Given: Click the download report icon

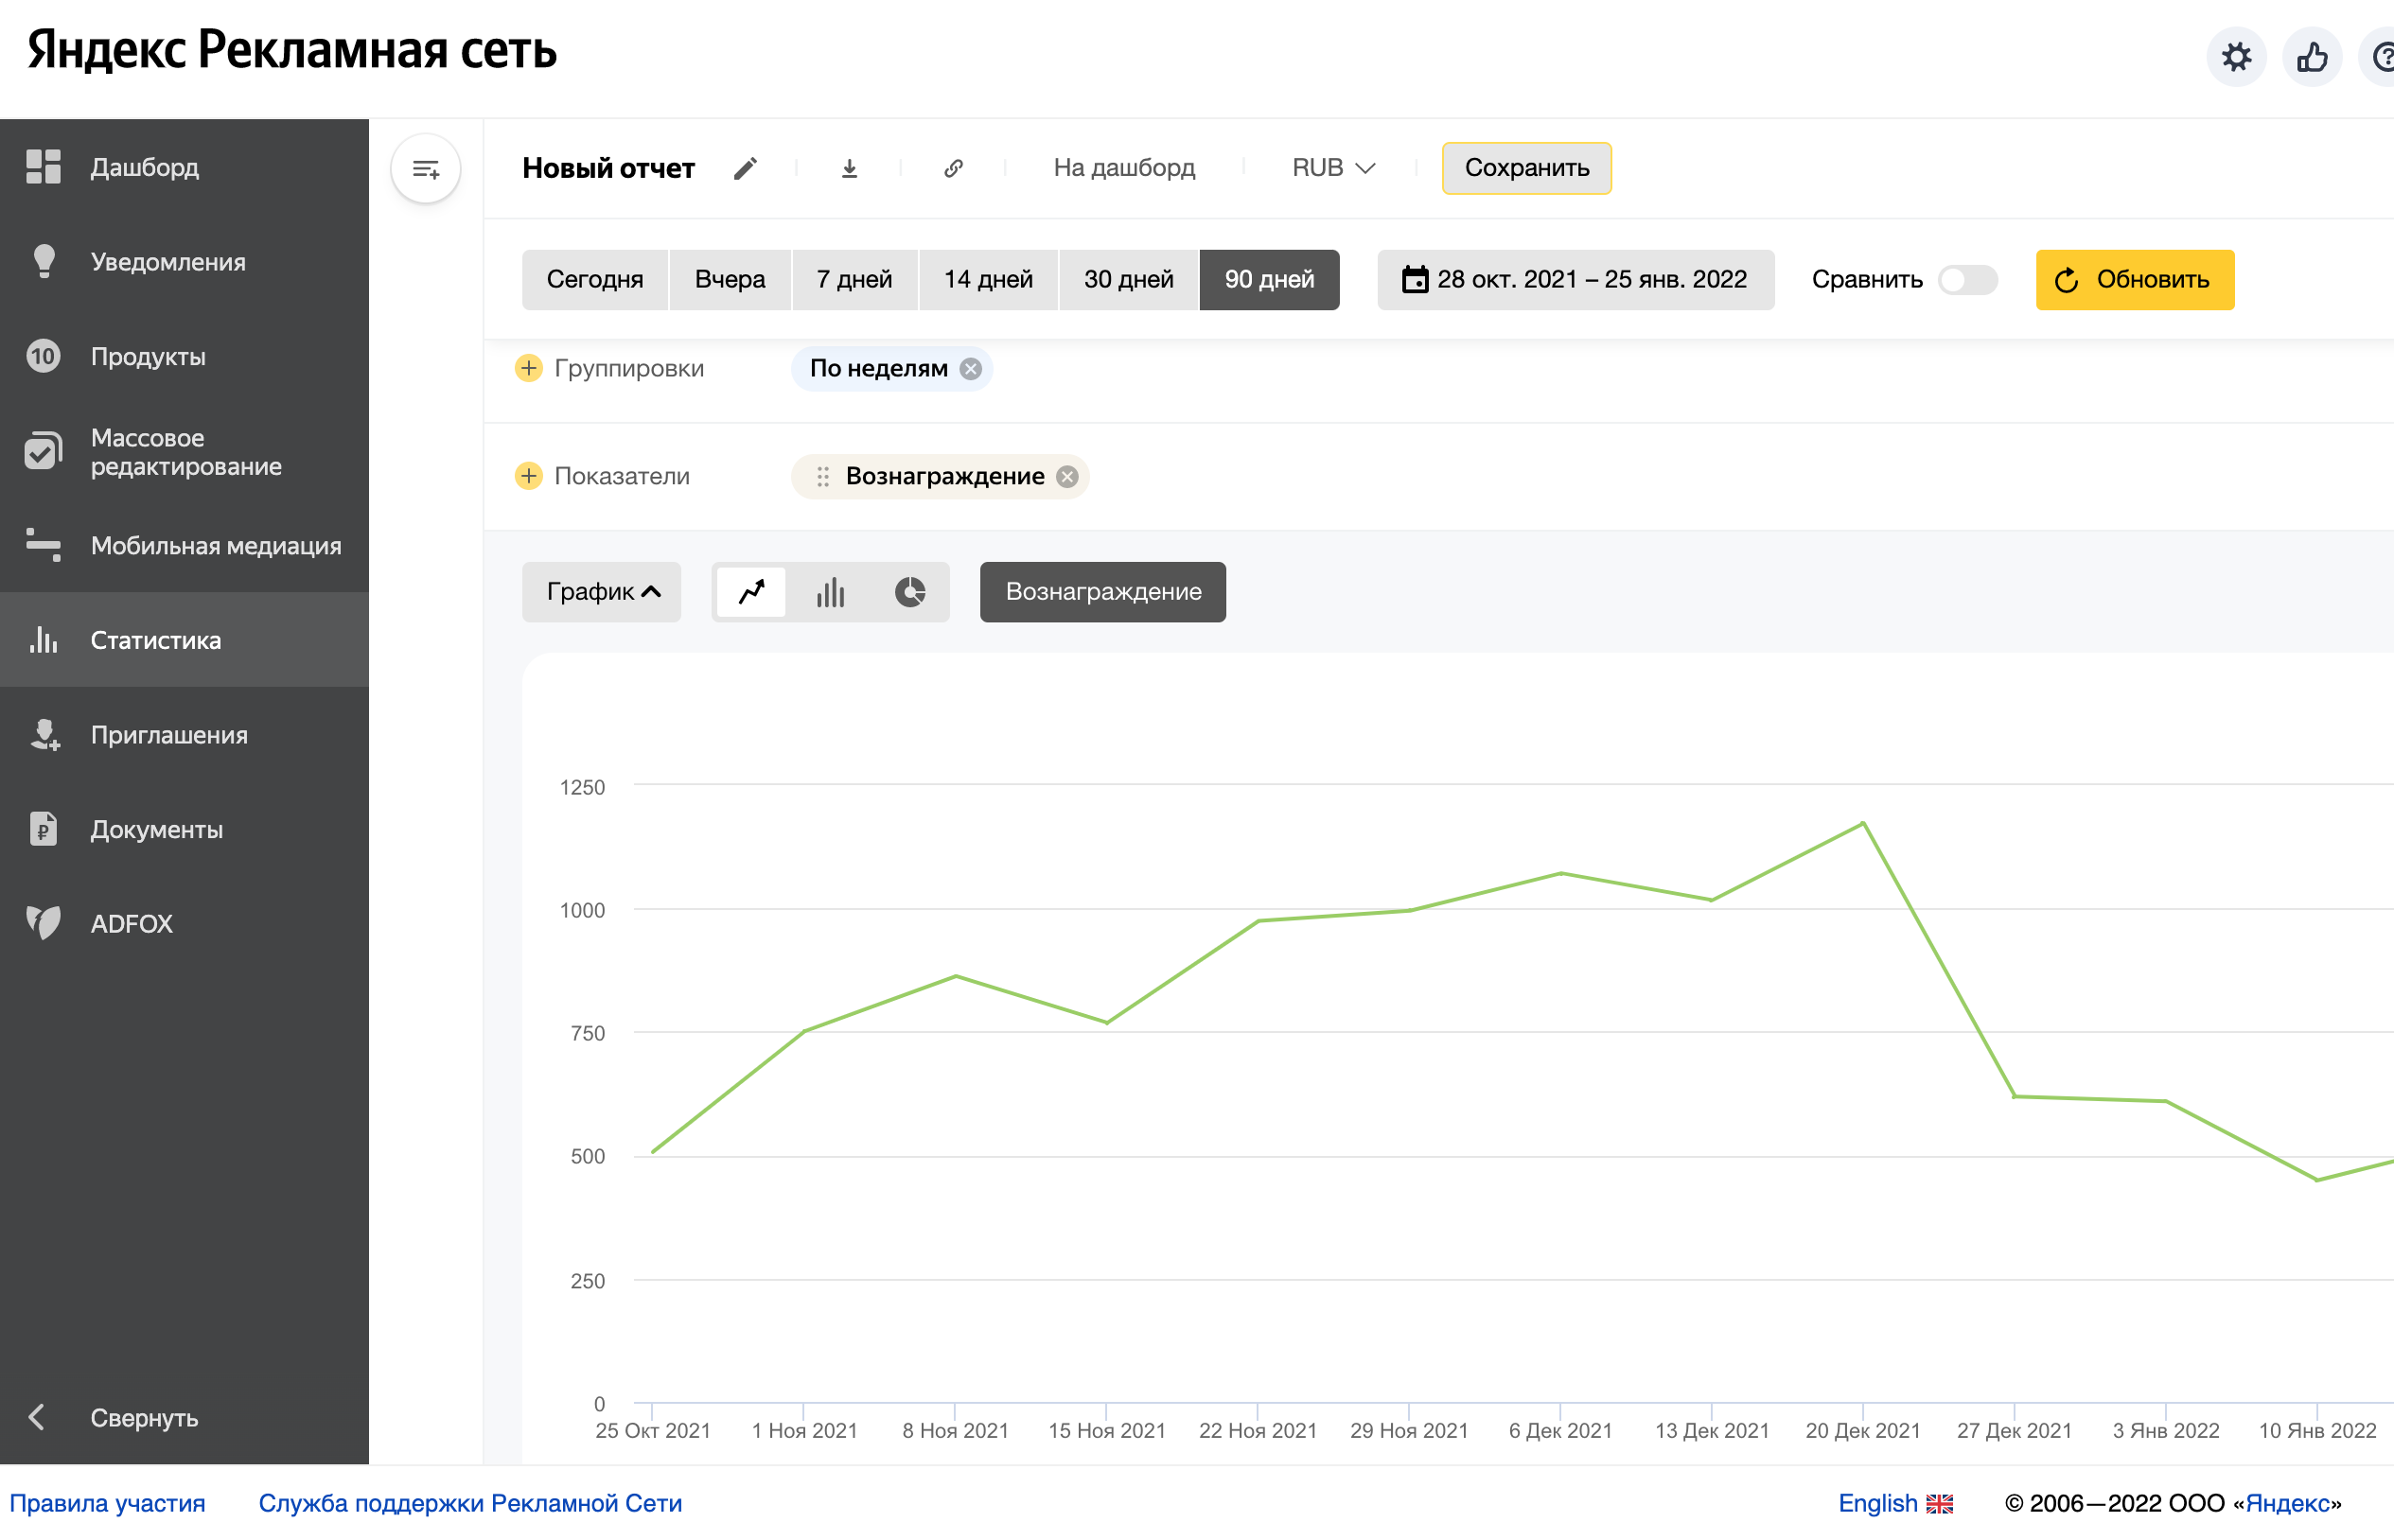Looking at the screenshot, I should [849, 168].
